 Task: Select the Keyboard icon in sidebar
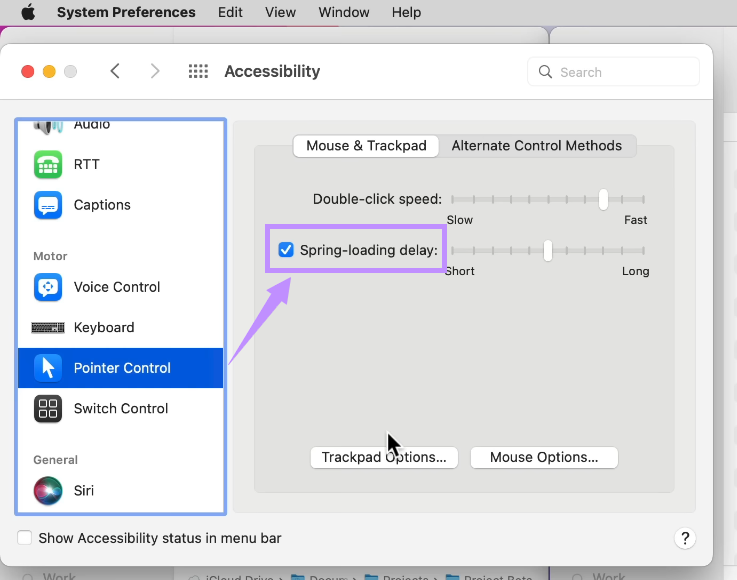pyautogui.click(x=48, y=328)
